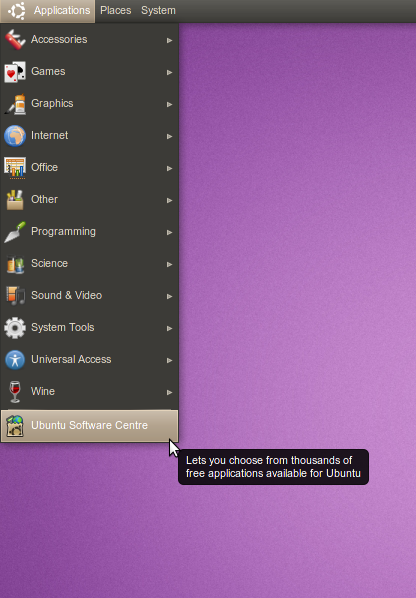Select the Graphics label
Image resolution: width=416 pixels, height=598 pixels.
52,103
